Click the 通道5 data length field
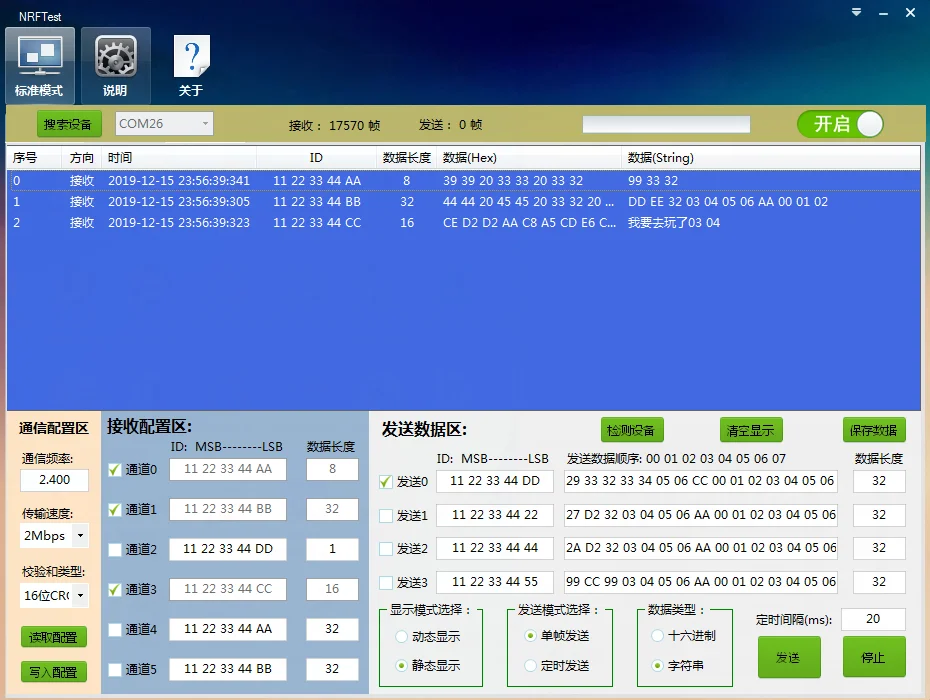This screenshot has width=930, height=700. tap(332, 669)
